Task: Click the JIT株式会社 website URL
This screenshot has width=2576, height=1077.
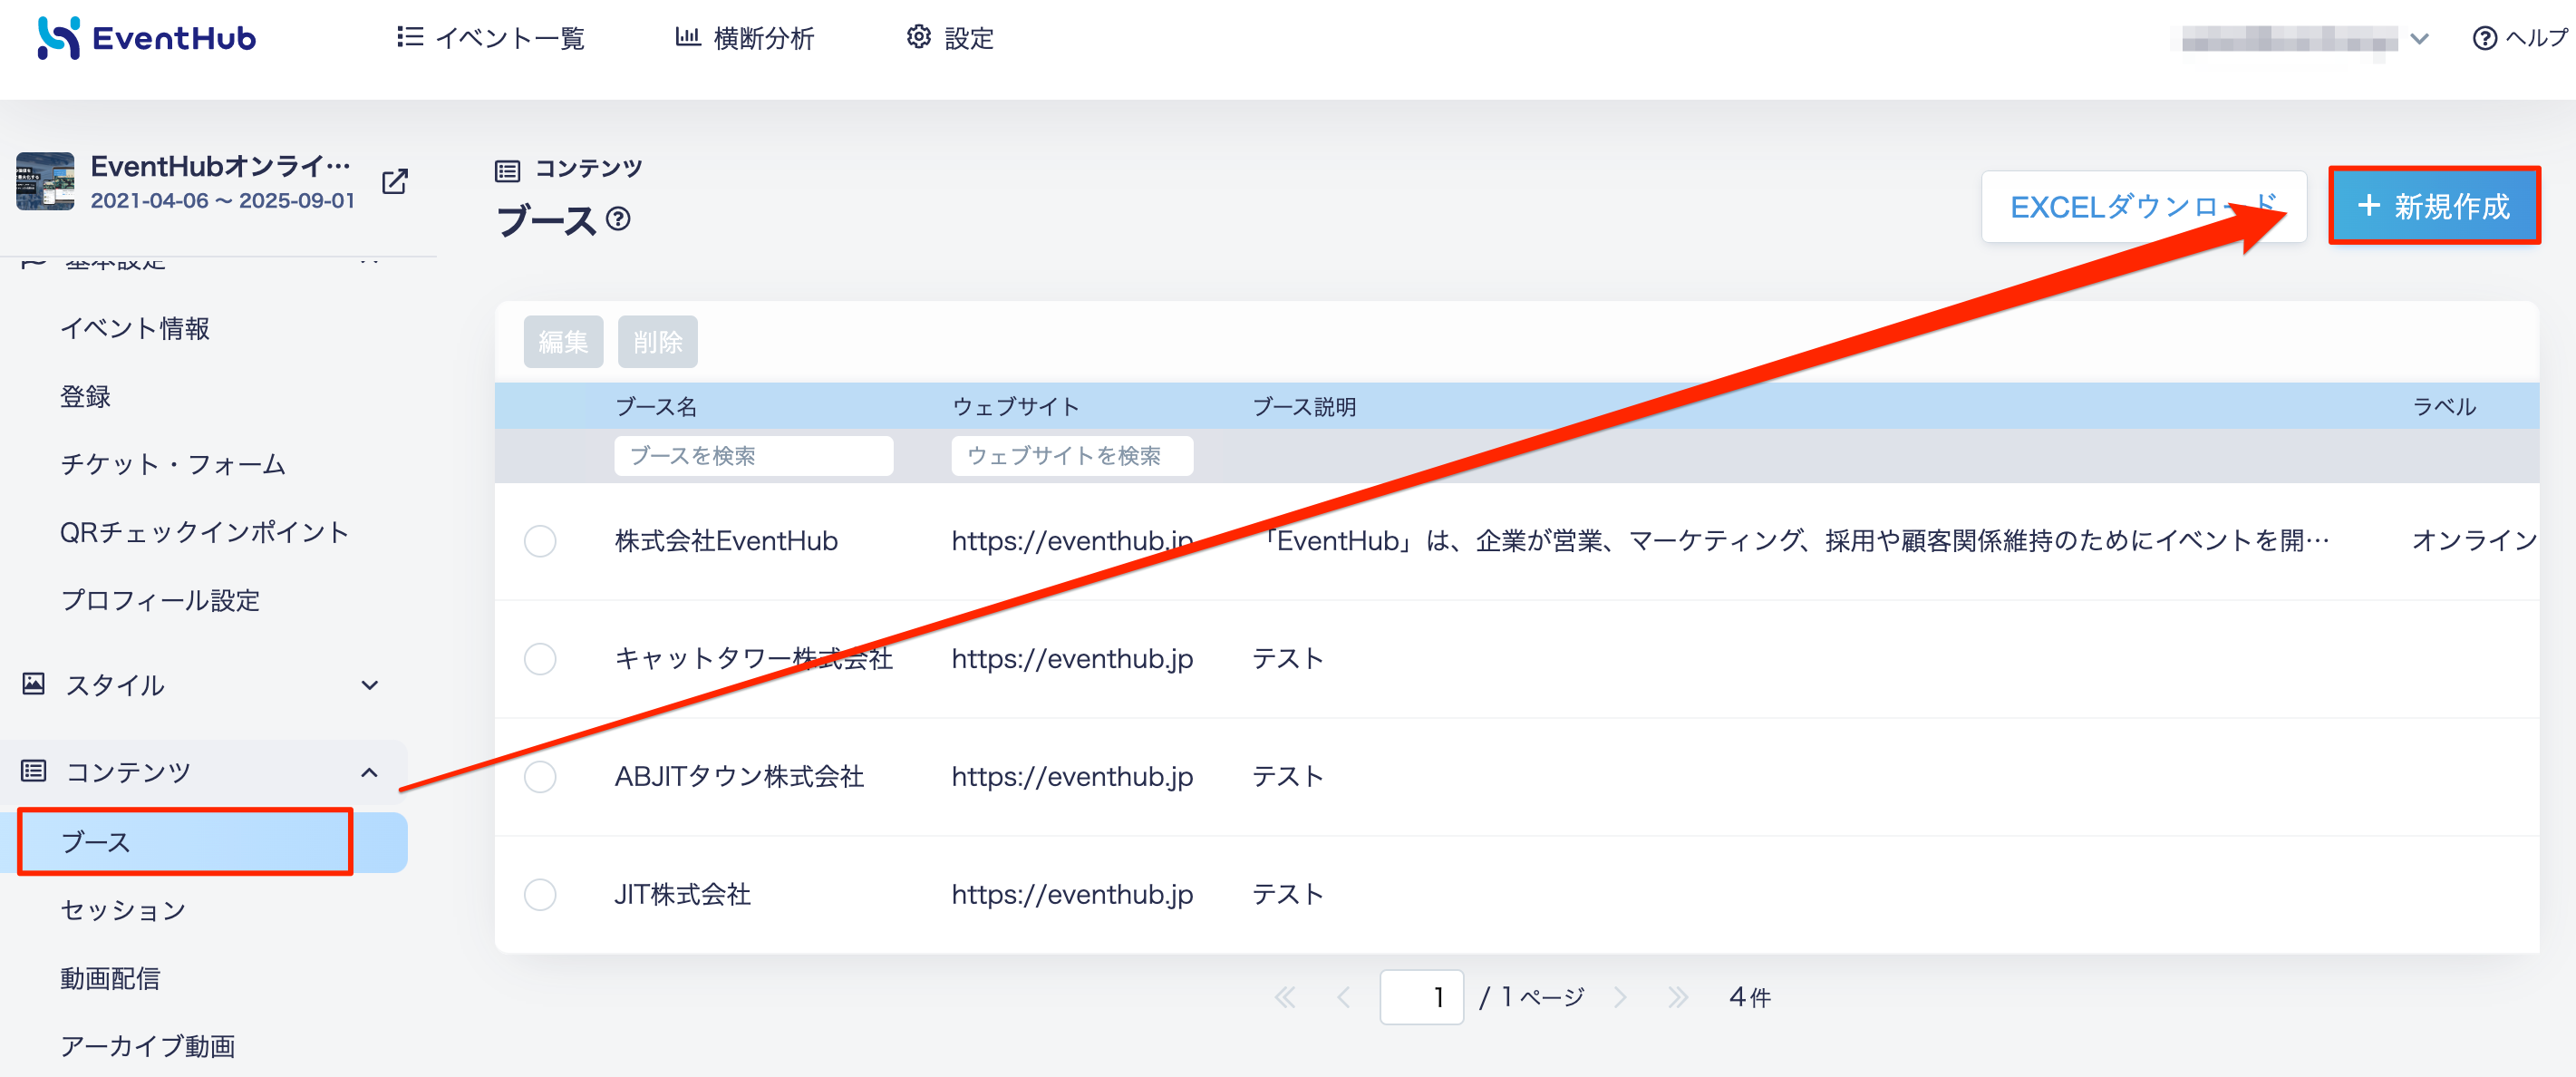Action: [x=1072, y=895]
